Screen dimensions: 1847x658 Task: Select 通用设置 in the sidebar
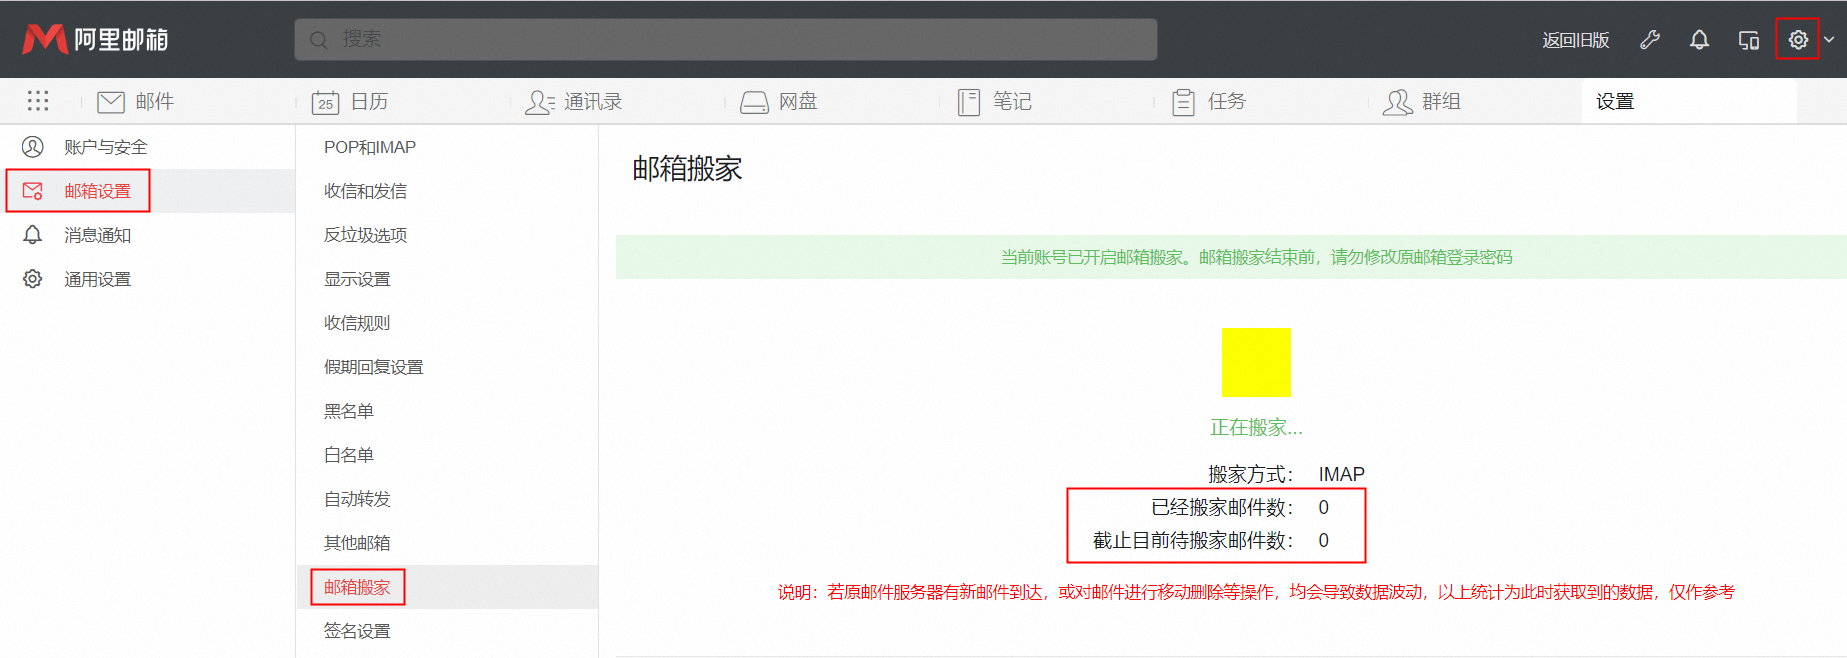(x=97, y=279)
